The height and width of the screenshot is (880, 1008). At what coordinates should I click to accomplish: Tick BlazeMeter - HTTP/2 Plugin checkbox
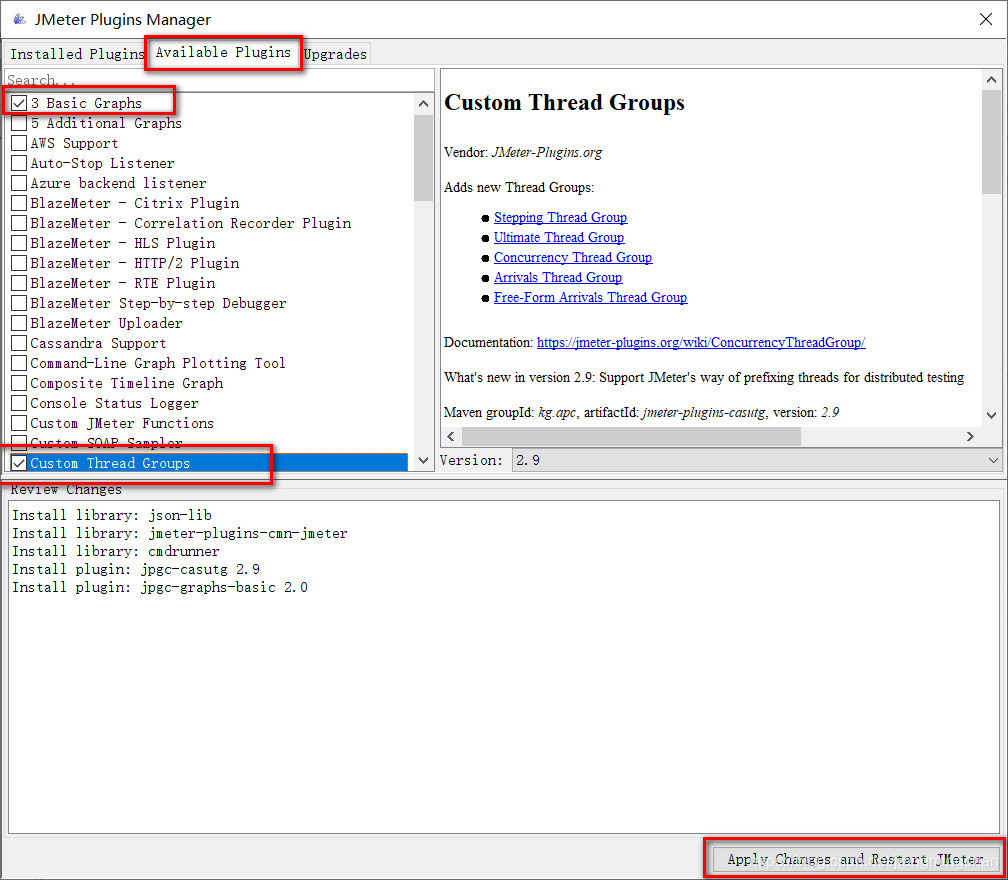[19, 263]
